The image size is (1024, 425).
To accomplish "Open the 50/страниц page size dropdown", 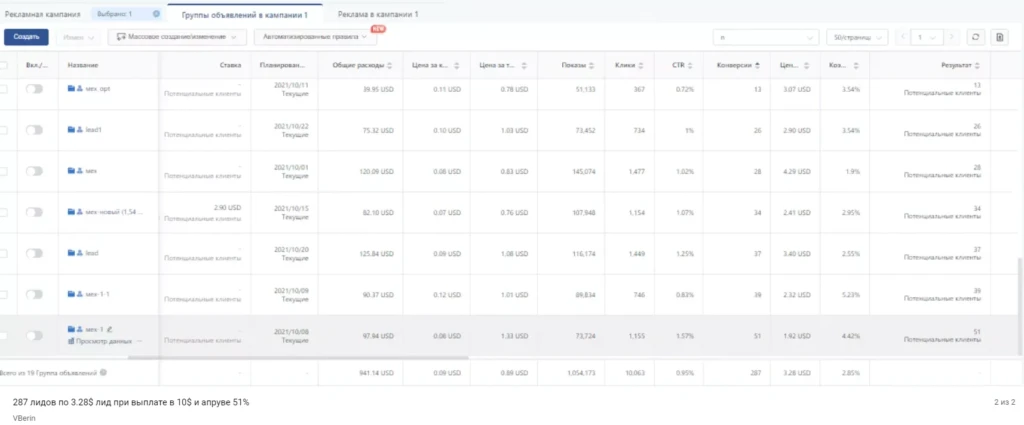I will pos(857,37).
